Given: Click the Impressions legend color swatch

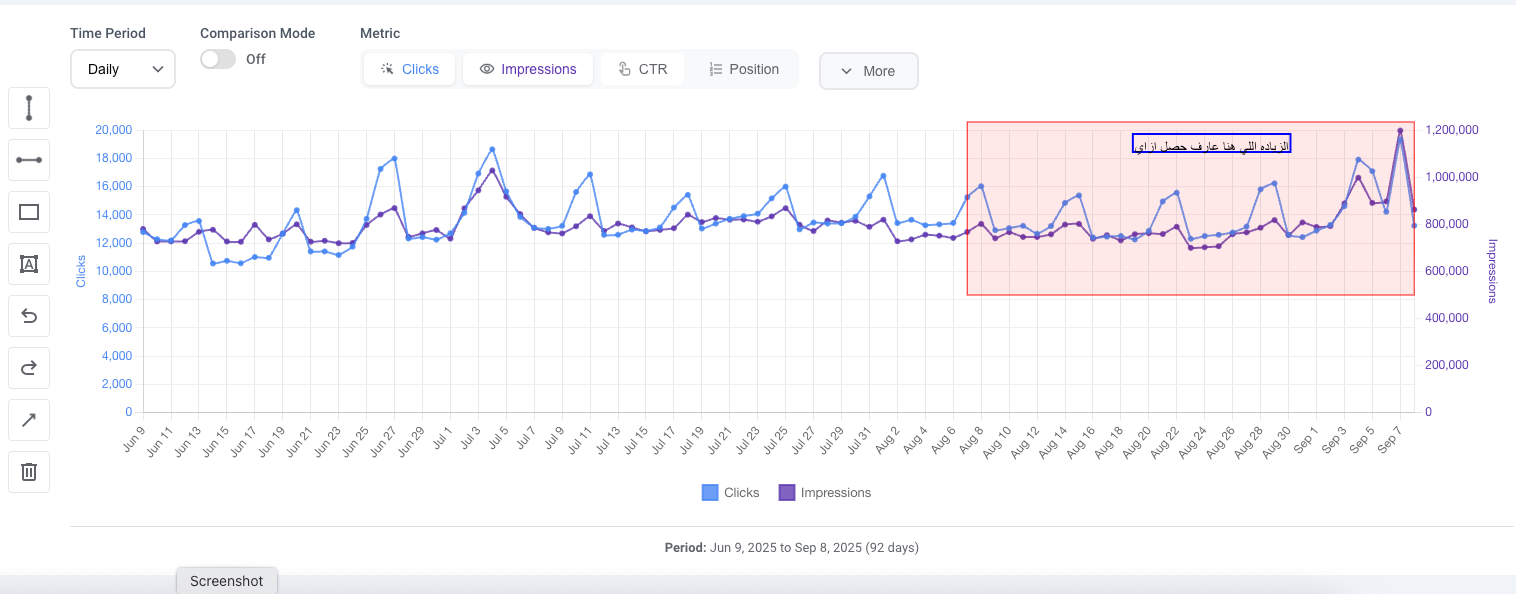Looking at the screenshot, I should pyautogui.click(x=786, y=492).
